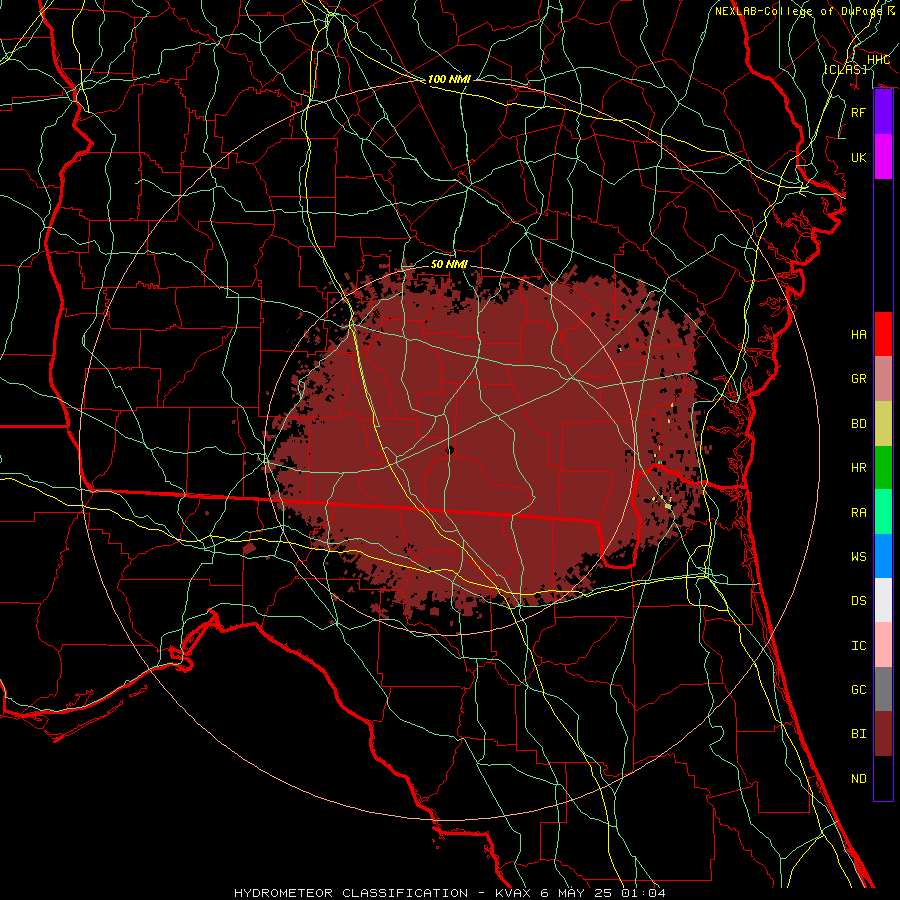Click the 'BD' legend label
The image size is (900, 900).
pyautogui.click(x=859, y=424)
